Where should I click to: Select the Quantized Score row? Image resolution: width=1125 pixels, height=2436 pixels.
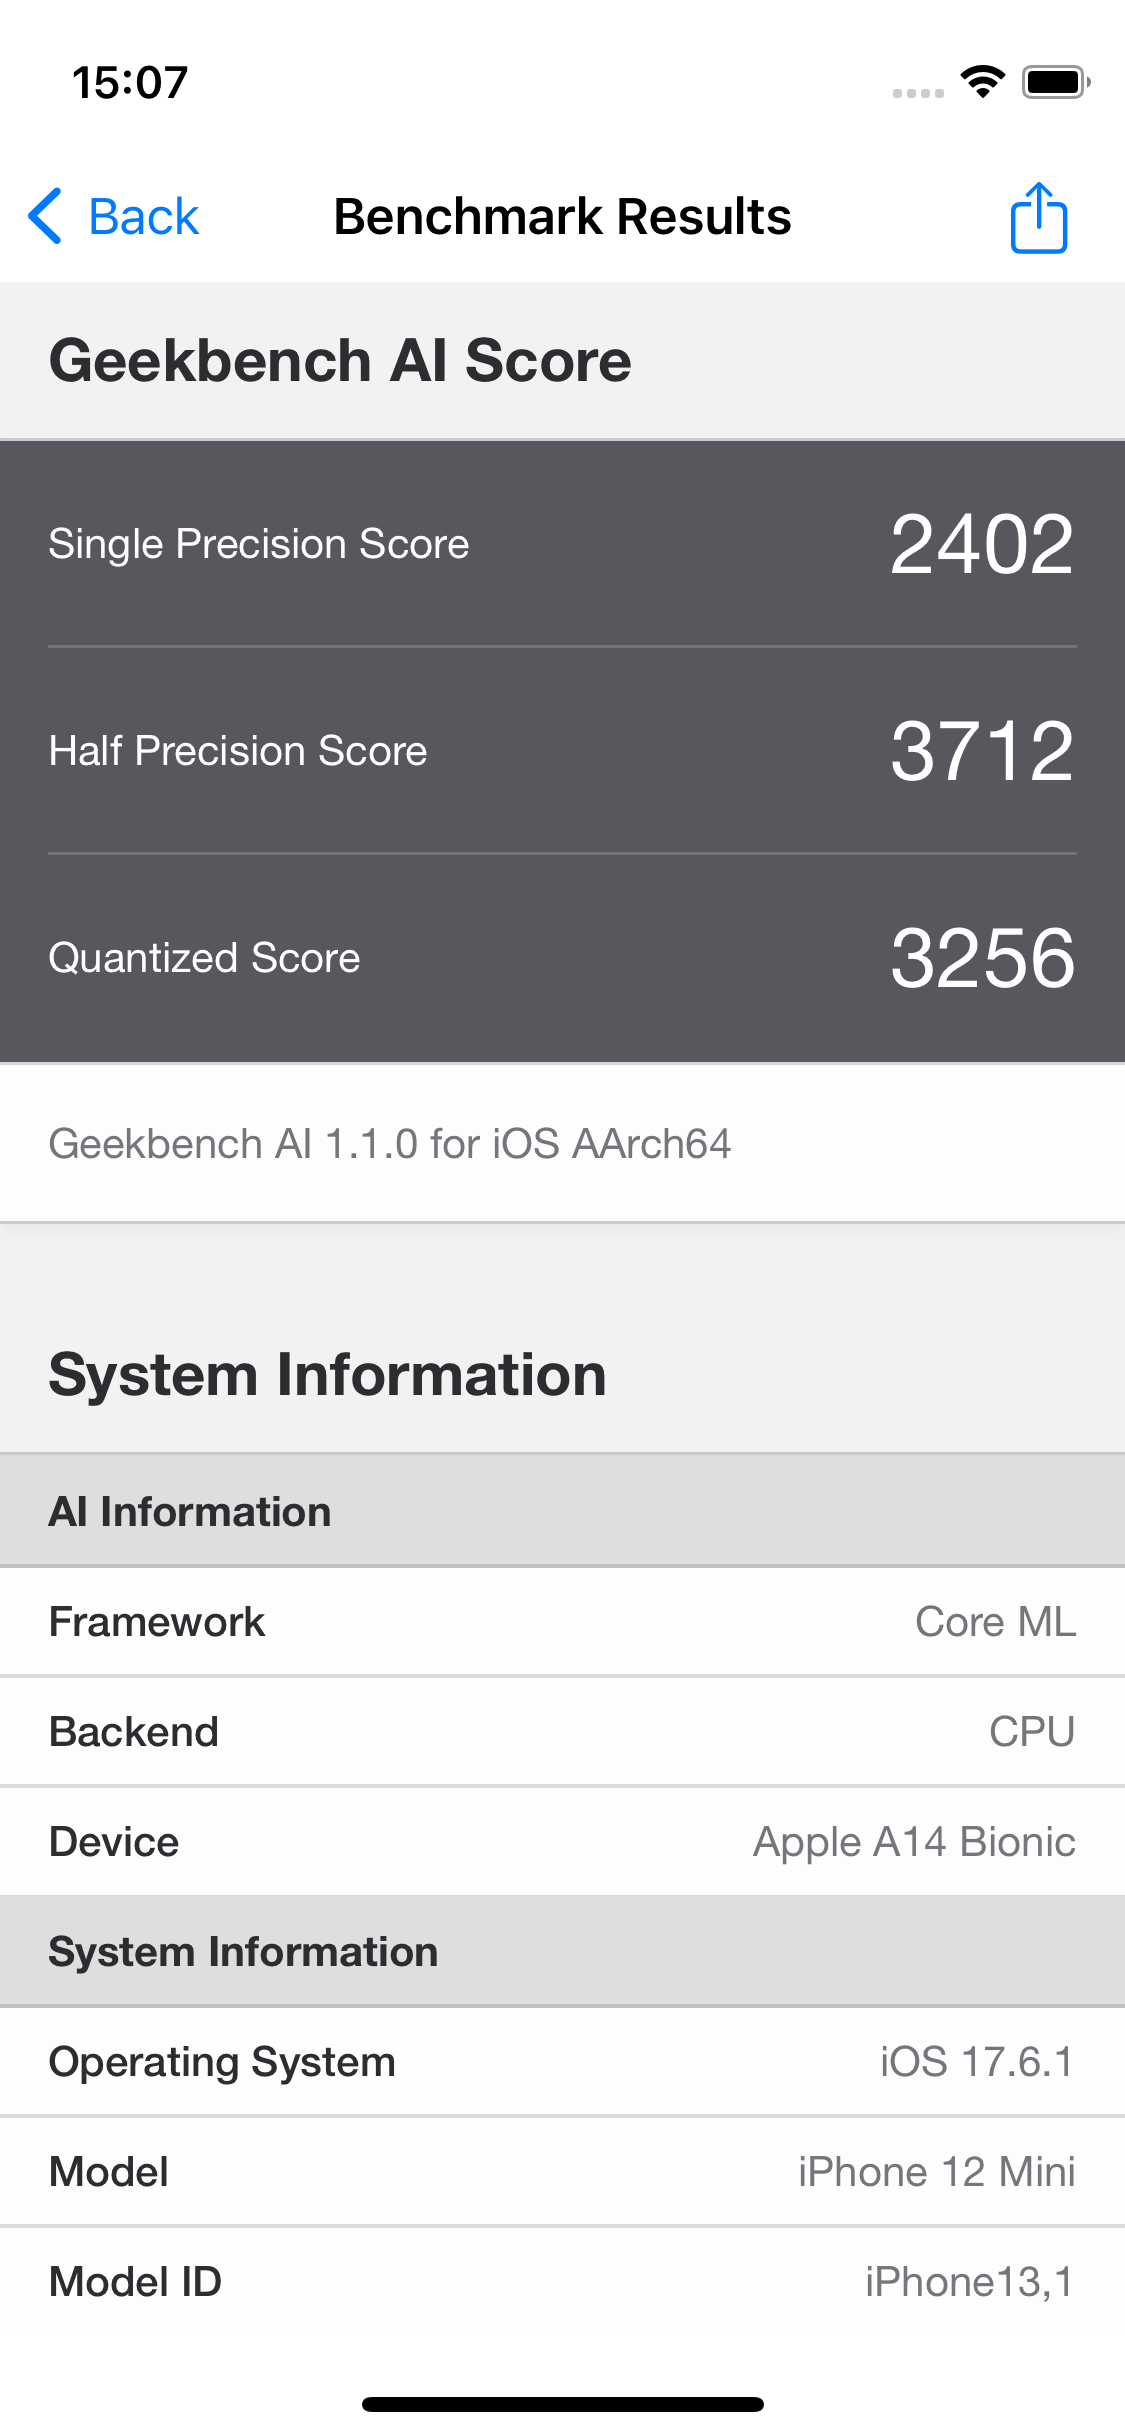(562, 958)
